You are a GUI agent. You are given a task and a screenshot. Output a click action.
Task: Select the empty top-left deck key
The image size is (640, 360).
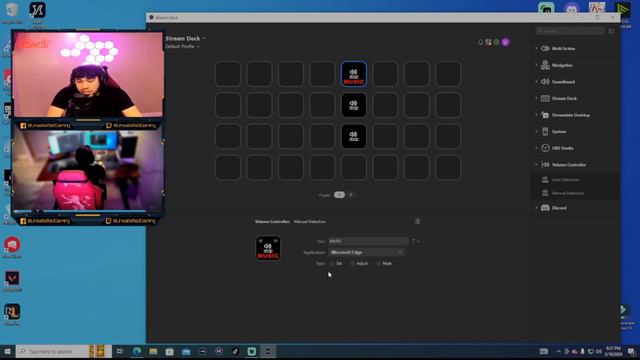(228, 74)
